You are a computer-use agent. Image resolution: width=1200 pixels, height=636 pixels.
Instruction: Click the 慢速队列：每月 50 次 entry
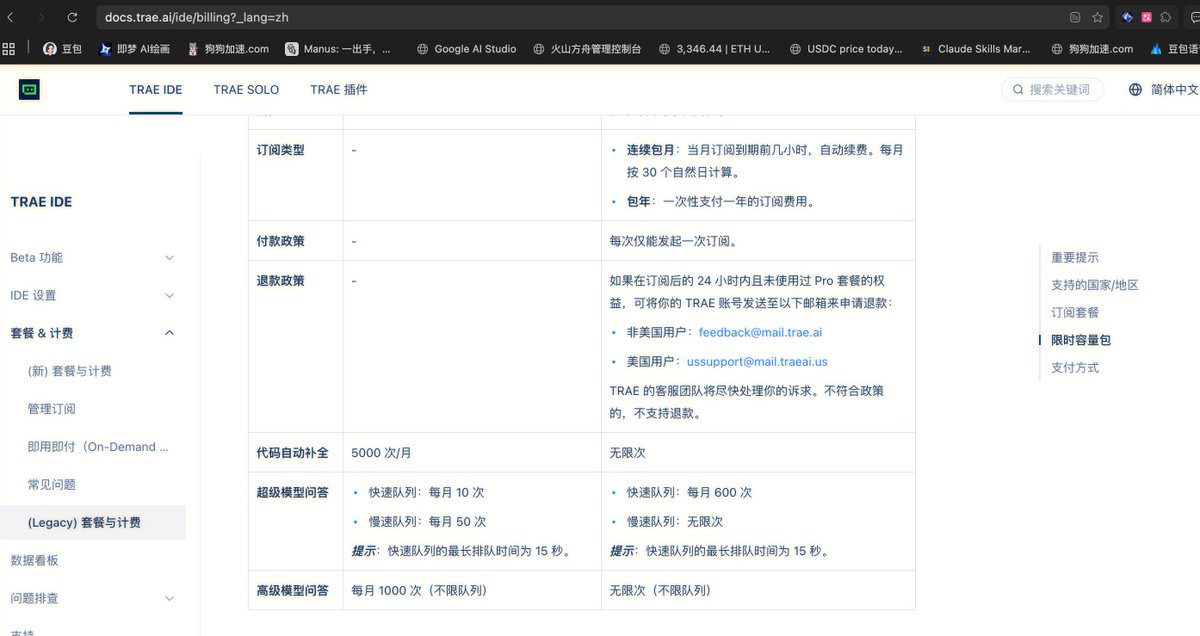click(x=427, y=521)
